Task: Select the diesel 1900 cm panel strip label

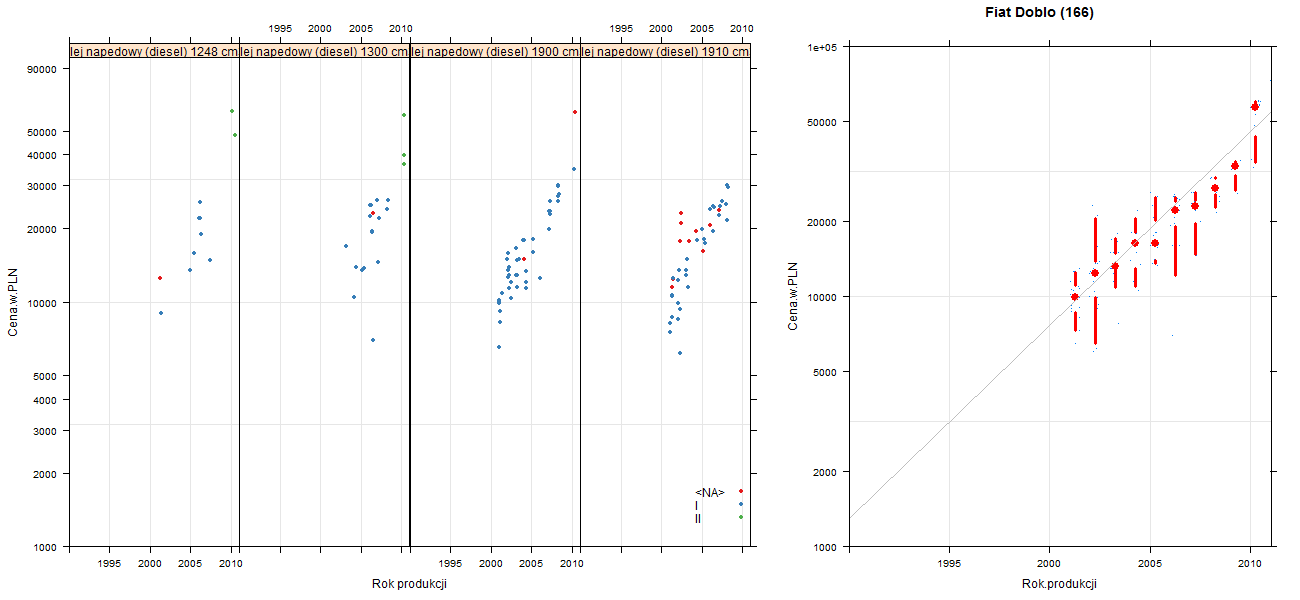Action: click(x=495, y=52)
